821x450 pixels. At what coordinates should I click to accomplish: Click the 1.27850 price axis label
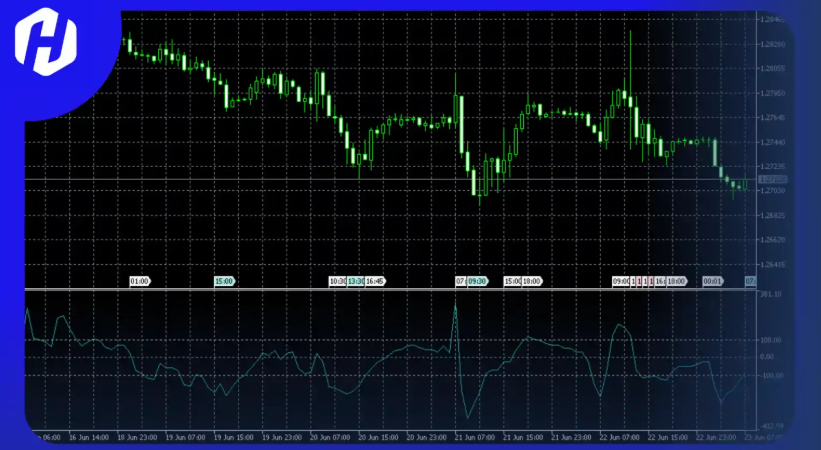(x=773, y=93)
